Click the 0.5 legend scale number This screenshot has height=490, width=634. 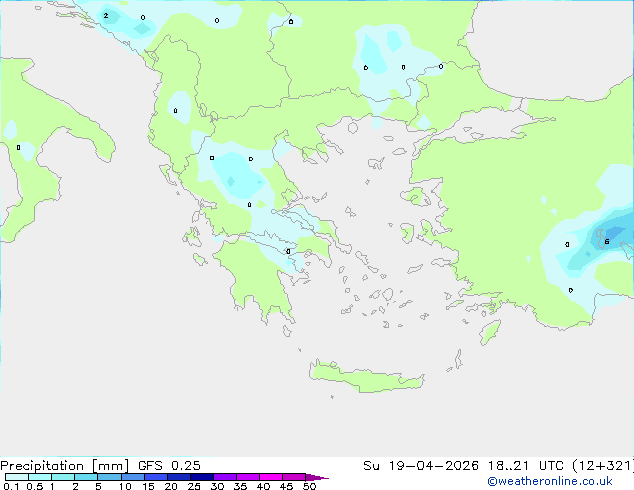coord(35,486)
